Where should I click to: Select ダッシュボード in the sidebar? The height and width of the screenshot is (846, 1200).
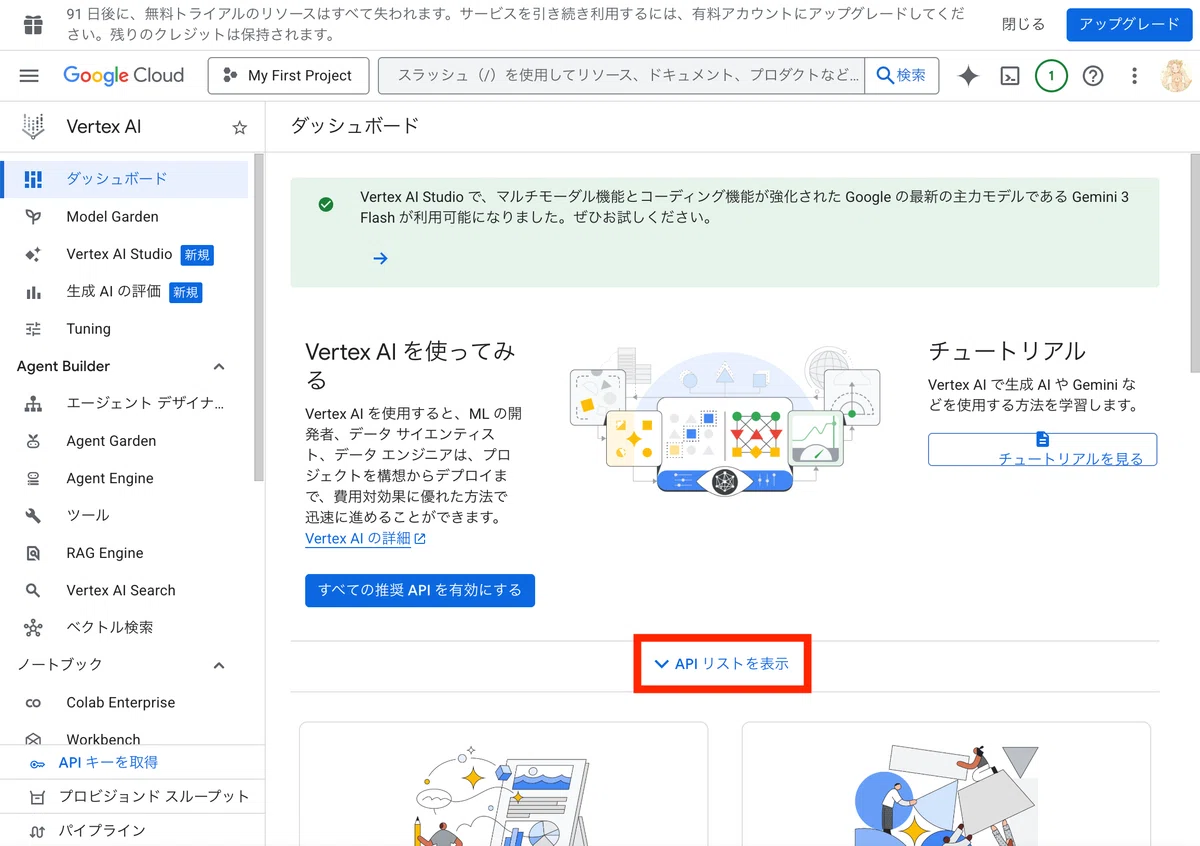pos(124,179)
